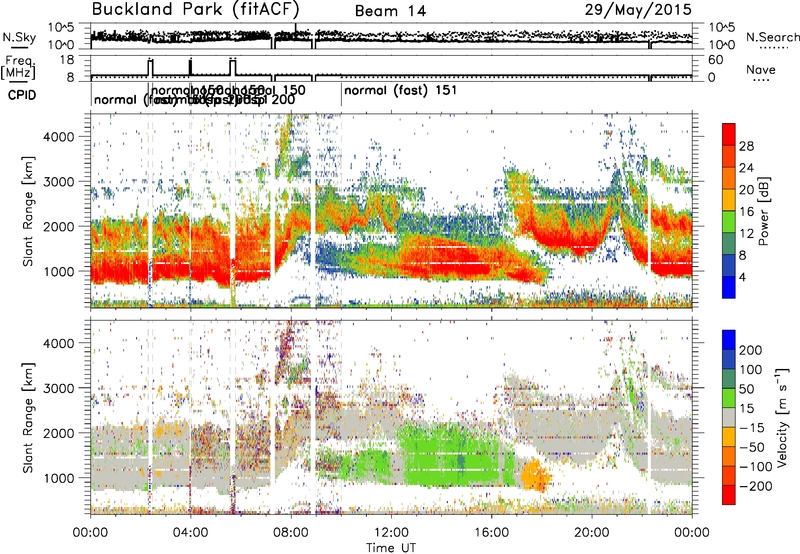Click the '4' label on the Power color bar

pos(743,278)
